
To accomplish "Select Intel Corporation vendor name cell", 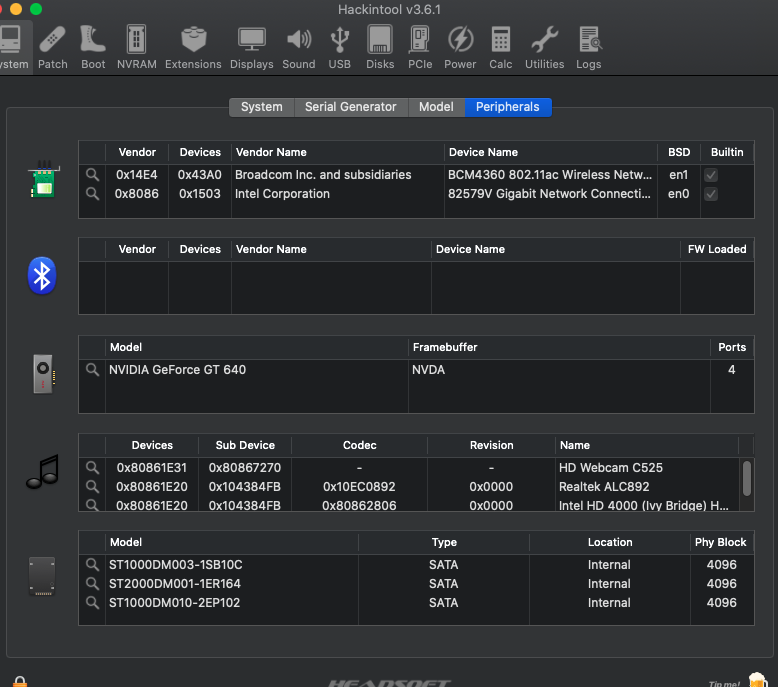I will click(x=282, y=193).
